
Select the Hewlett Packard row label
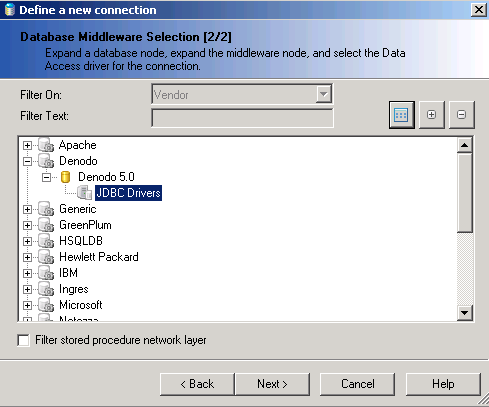99,257
